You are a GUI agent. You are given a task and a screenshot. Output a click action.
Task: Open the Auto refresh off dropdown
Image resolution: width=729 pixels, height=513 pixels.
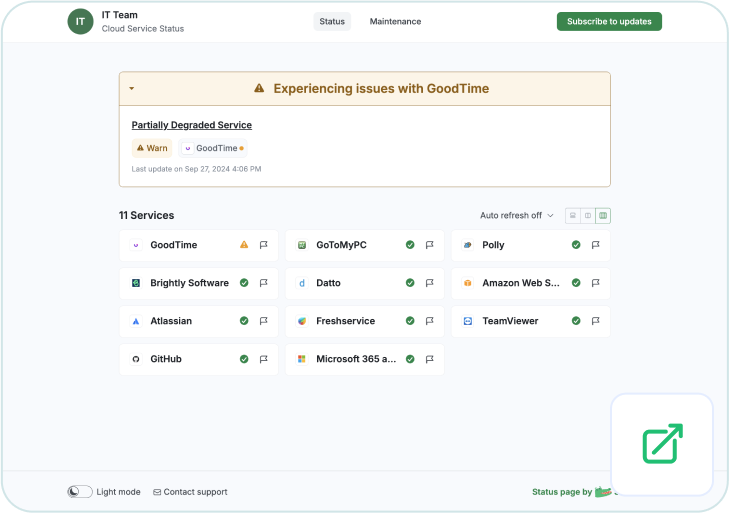click(517, 215)
